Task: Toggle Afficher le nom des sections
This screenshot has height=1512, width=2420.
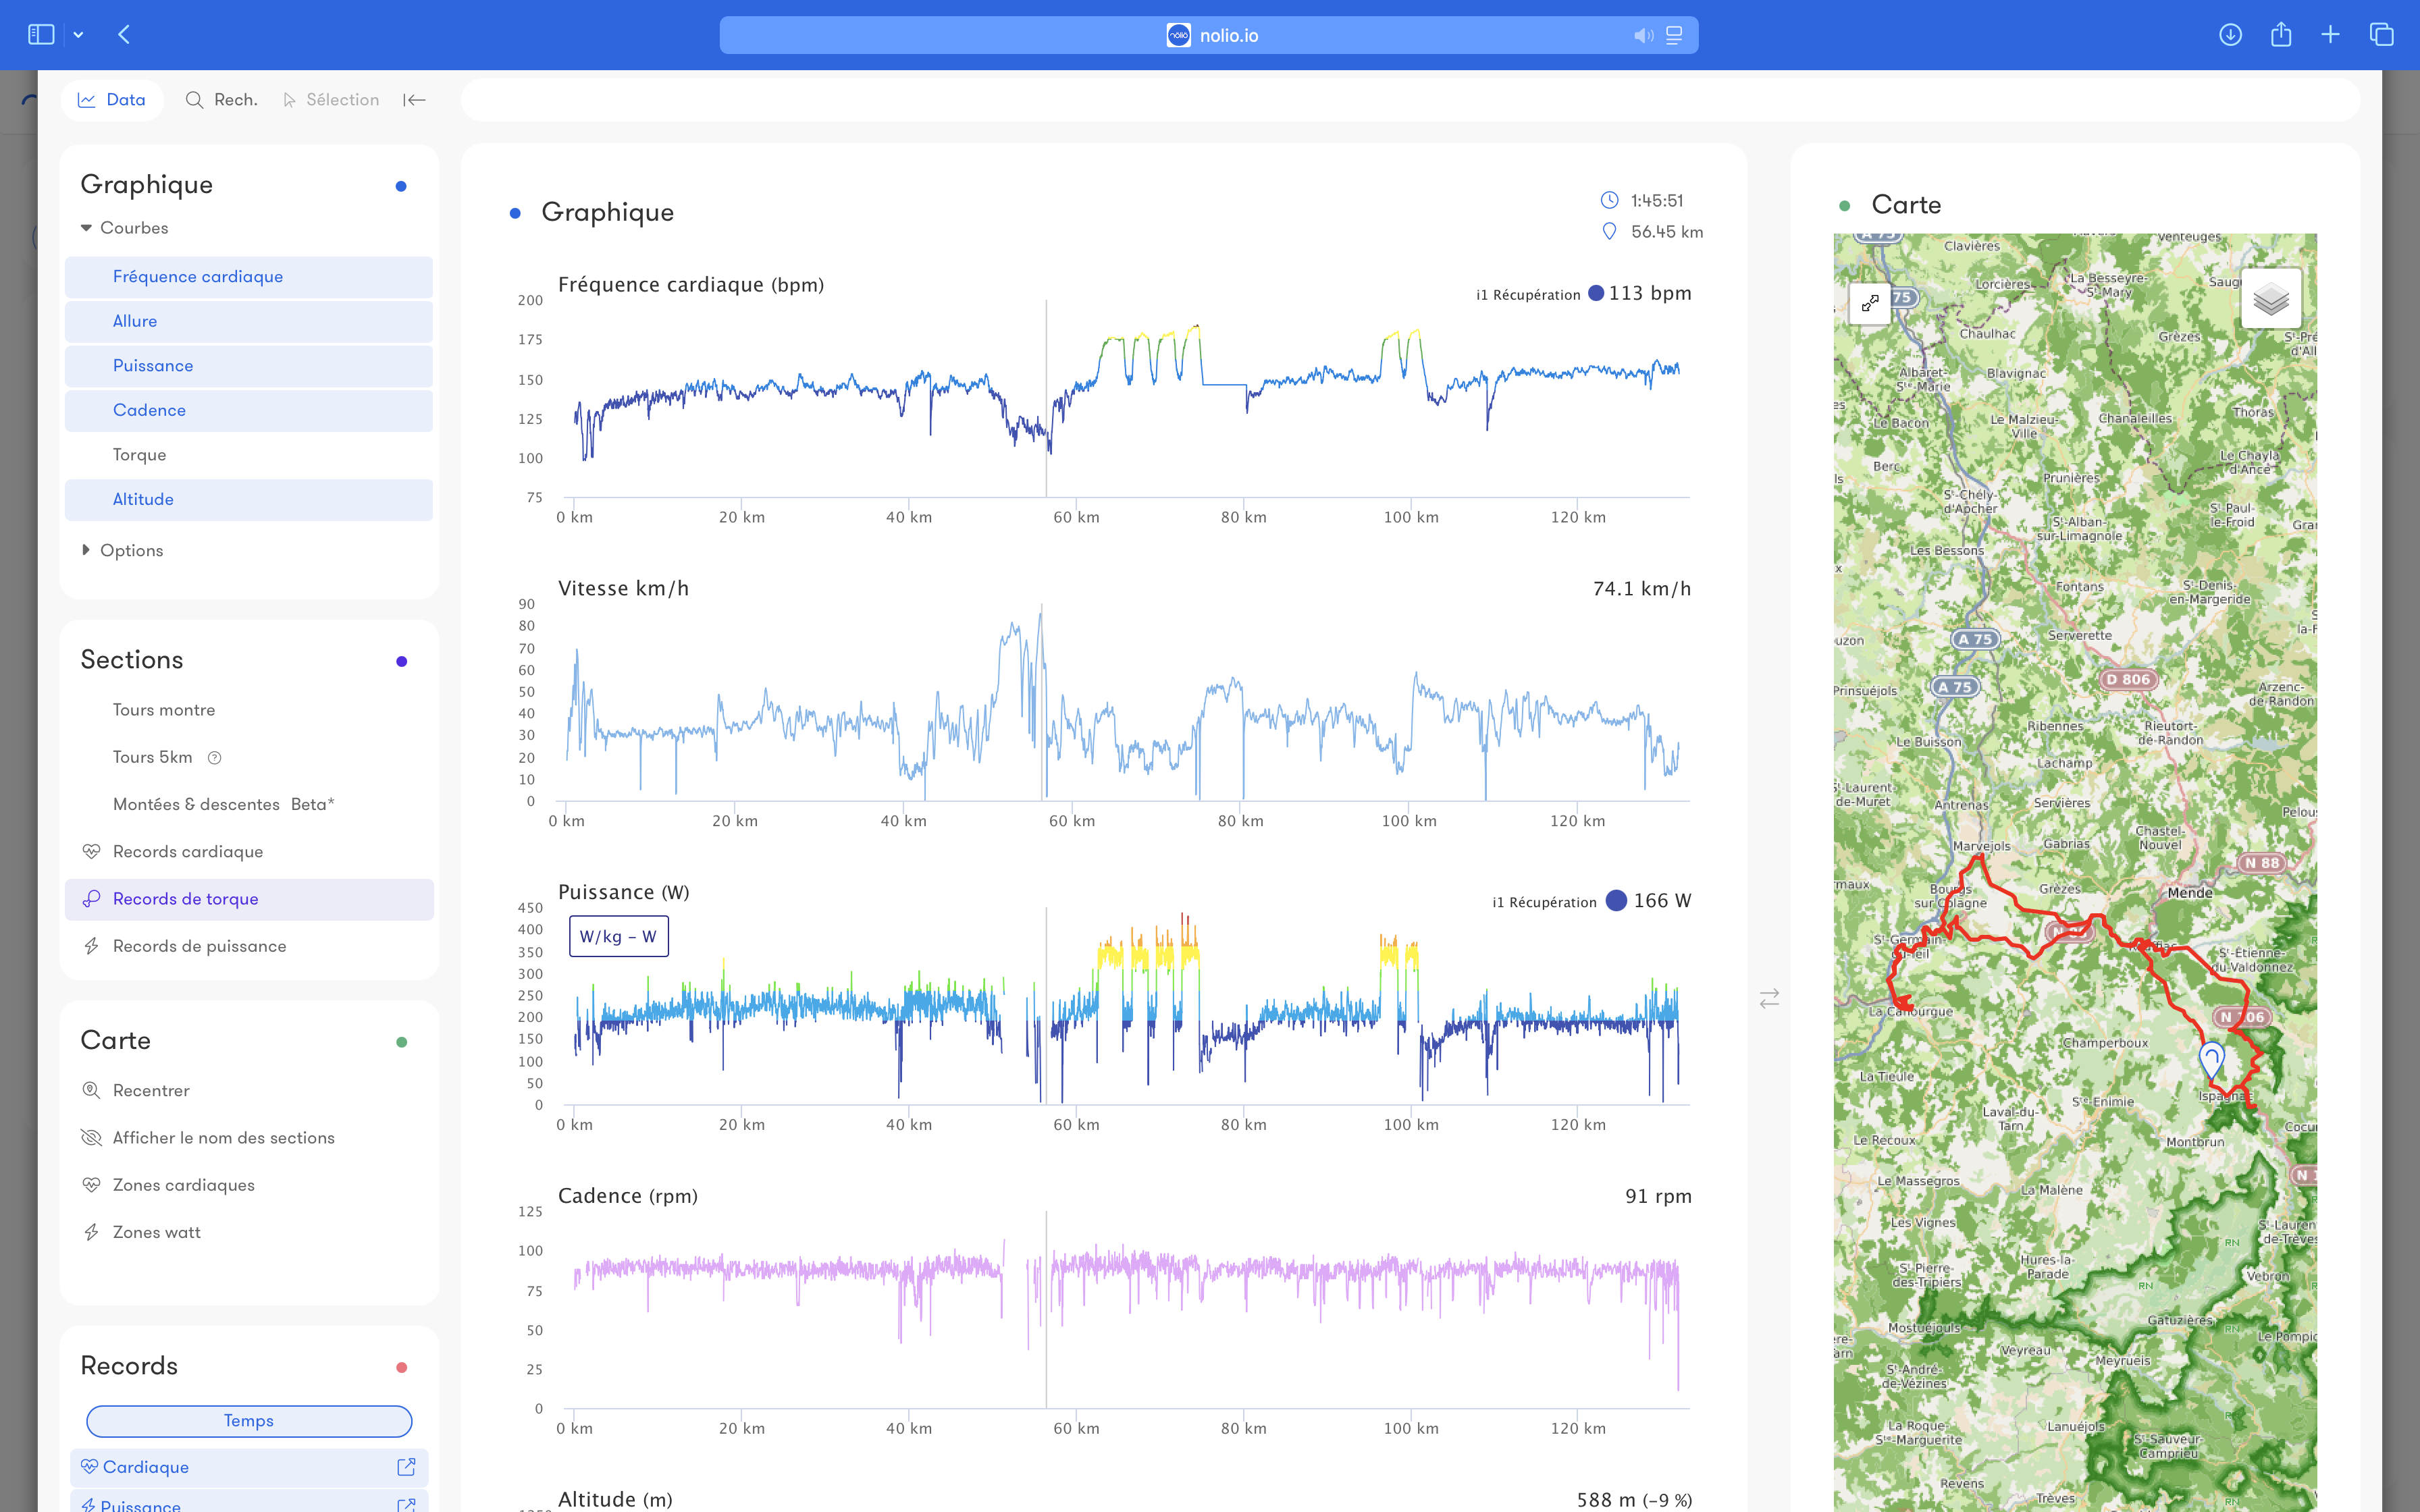Action: point(223,1137)
